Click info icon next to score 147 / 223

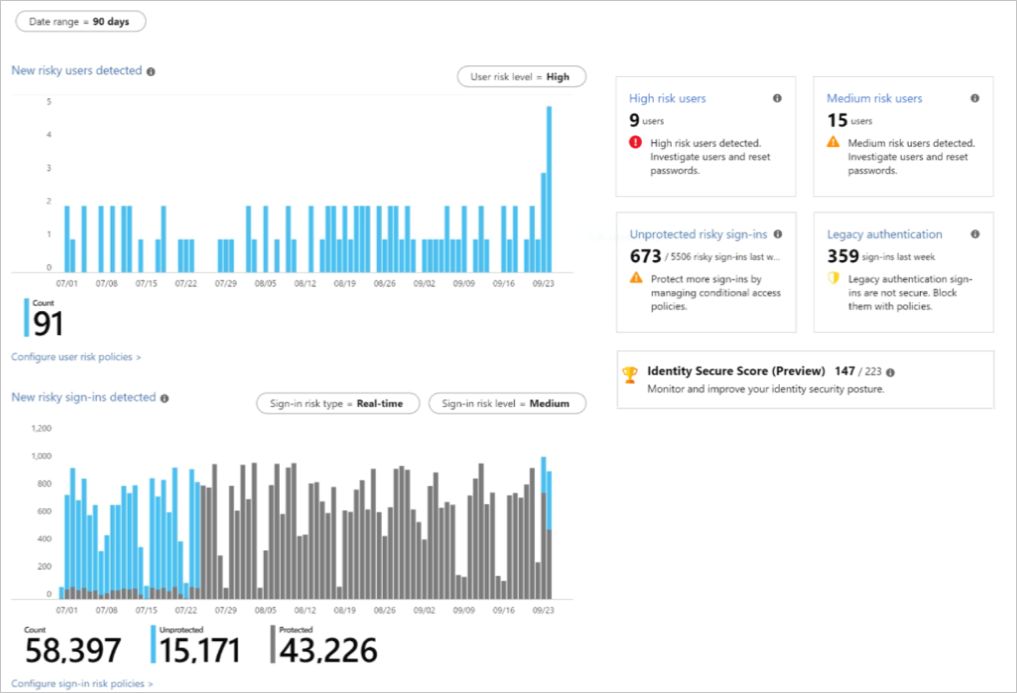(x=890, y=372)
